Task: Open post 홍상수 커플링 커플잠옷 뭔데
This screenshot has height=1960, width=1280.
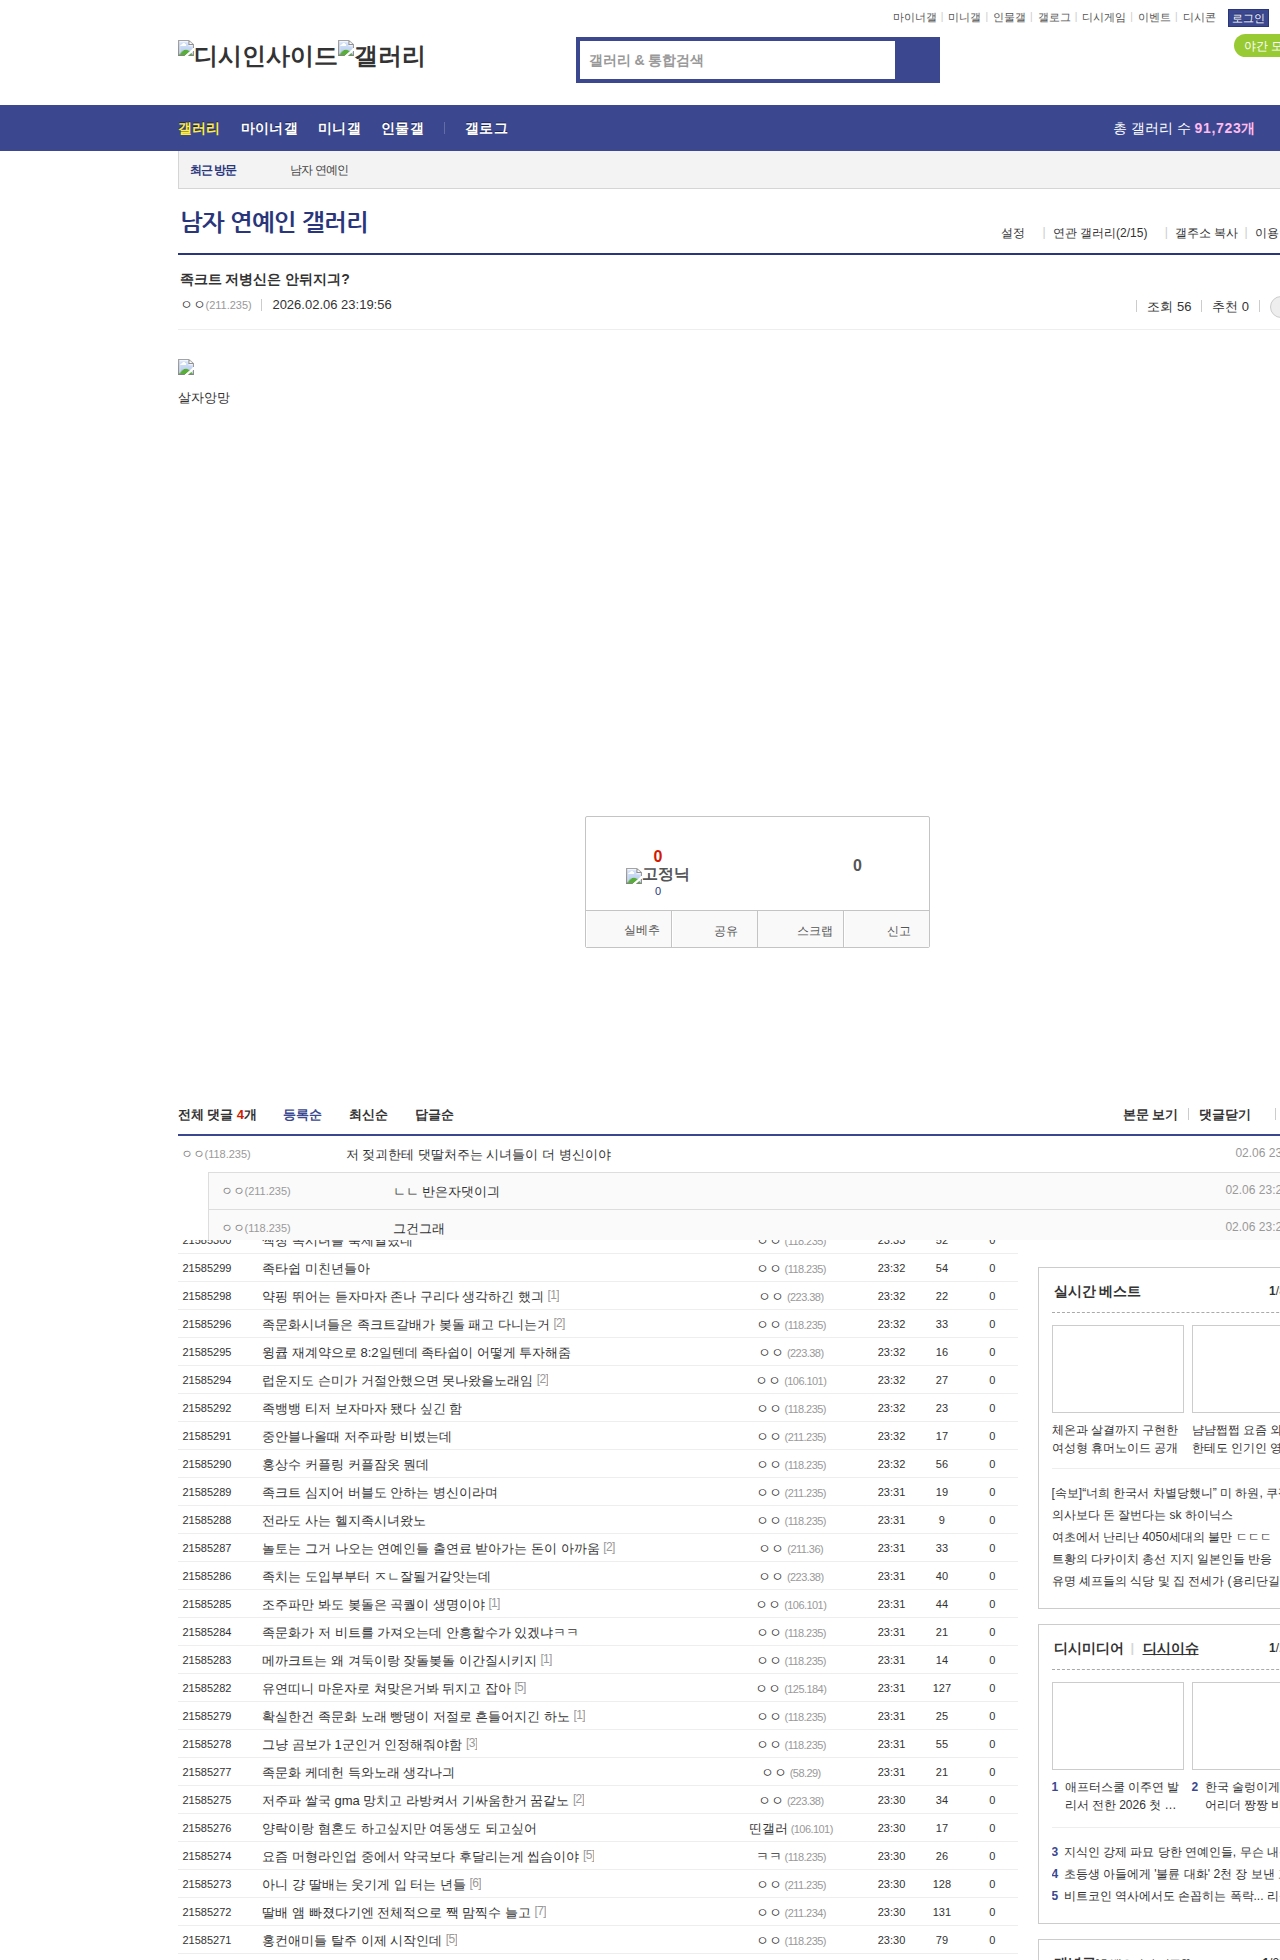Action: (x=345, y=1464)
